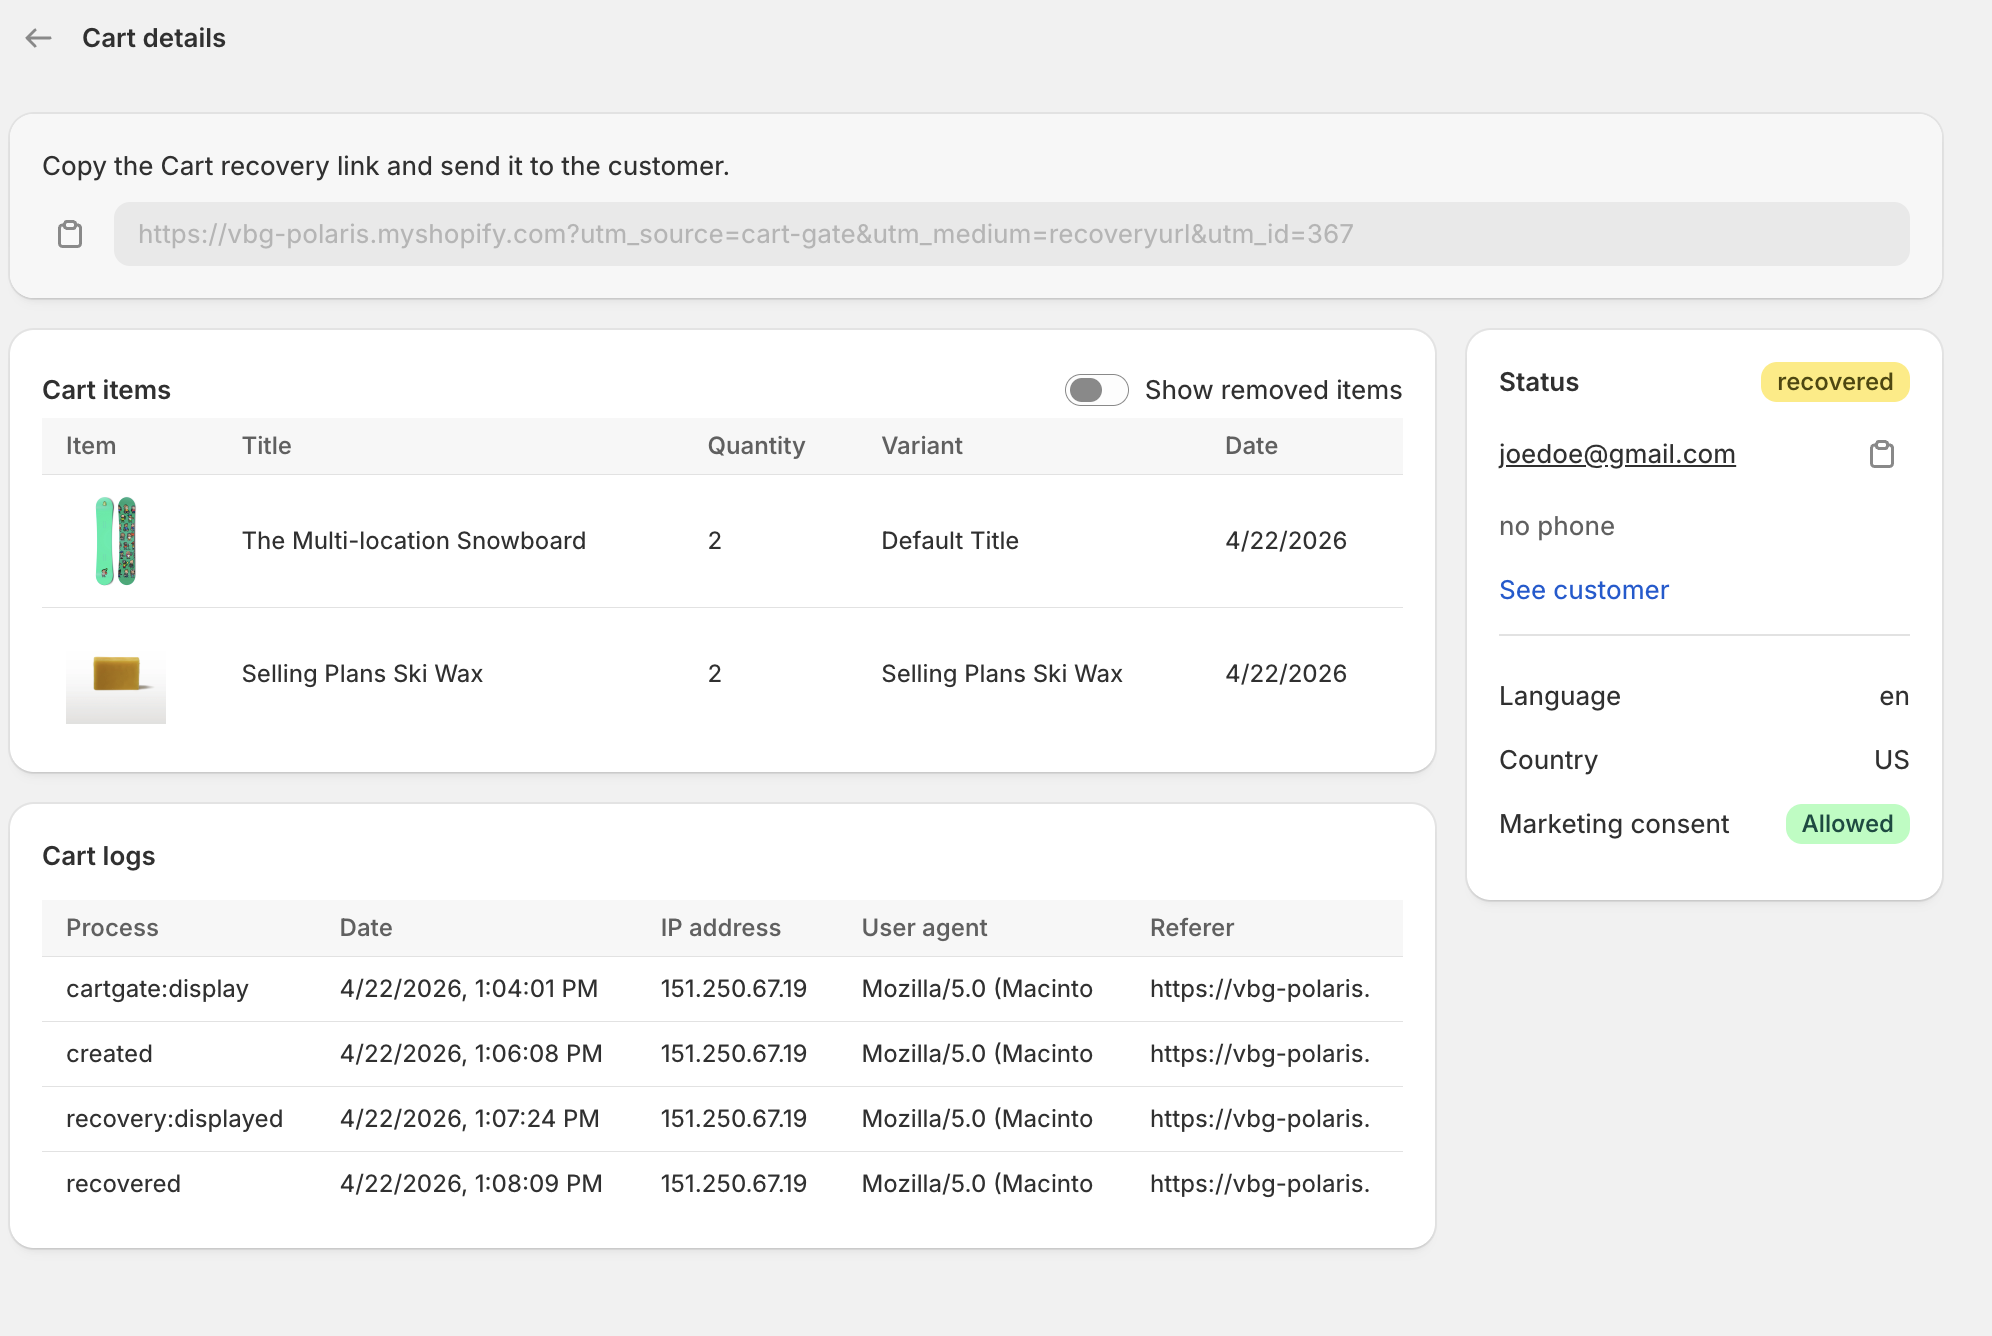Select Selling Plans Ski Wax title cell

click(x=362, y=674)
